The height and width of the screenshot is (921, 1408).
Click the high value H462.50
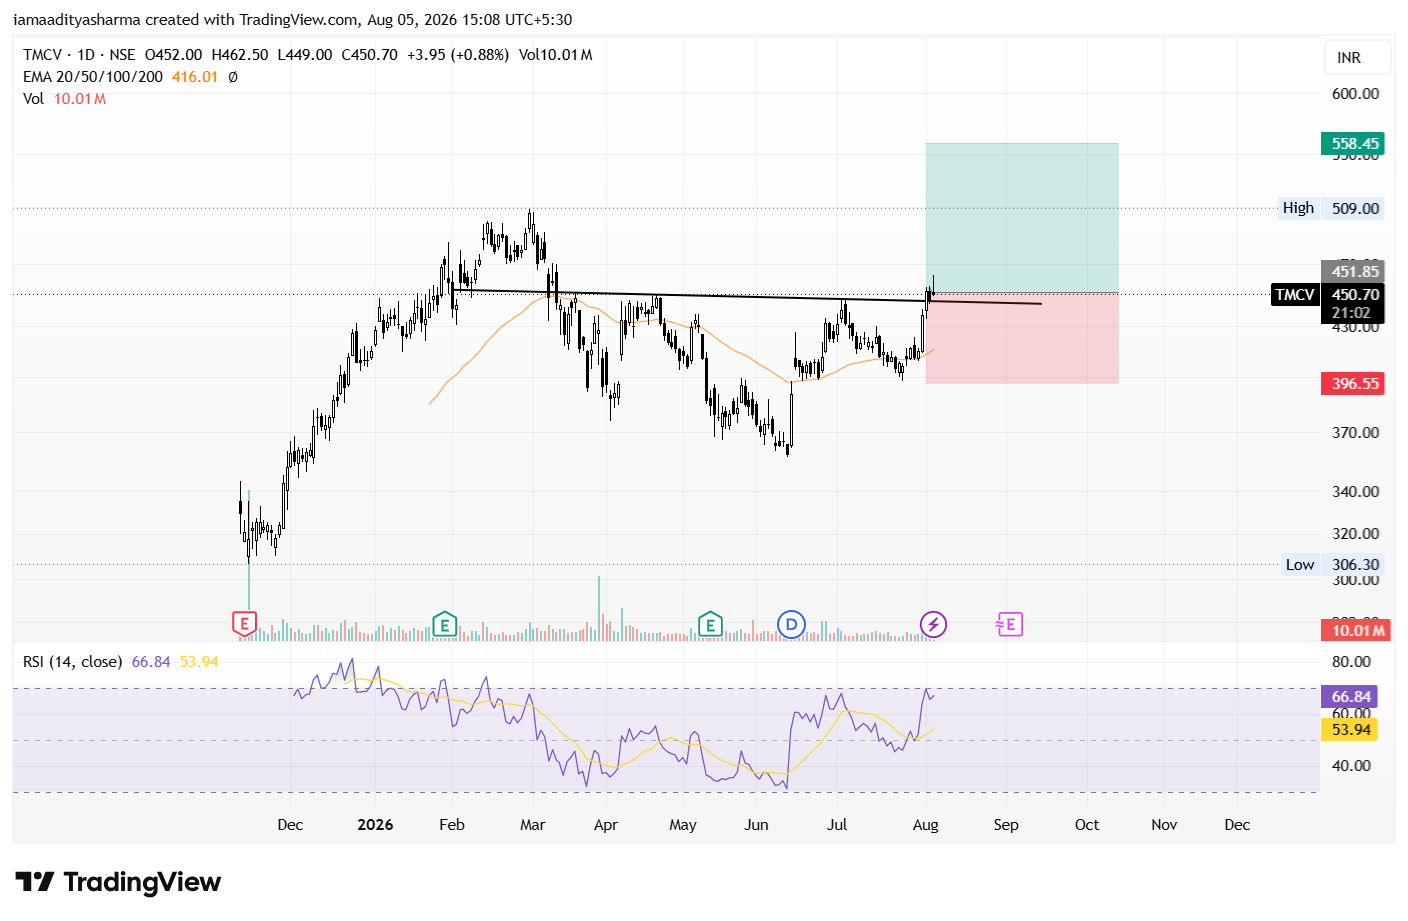tap(240, 55)
